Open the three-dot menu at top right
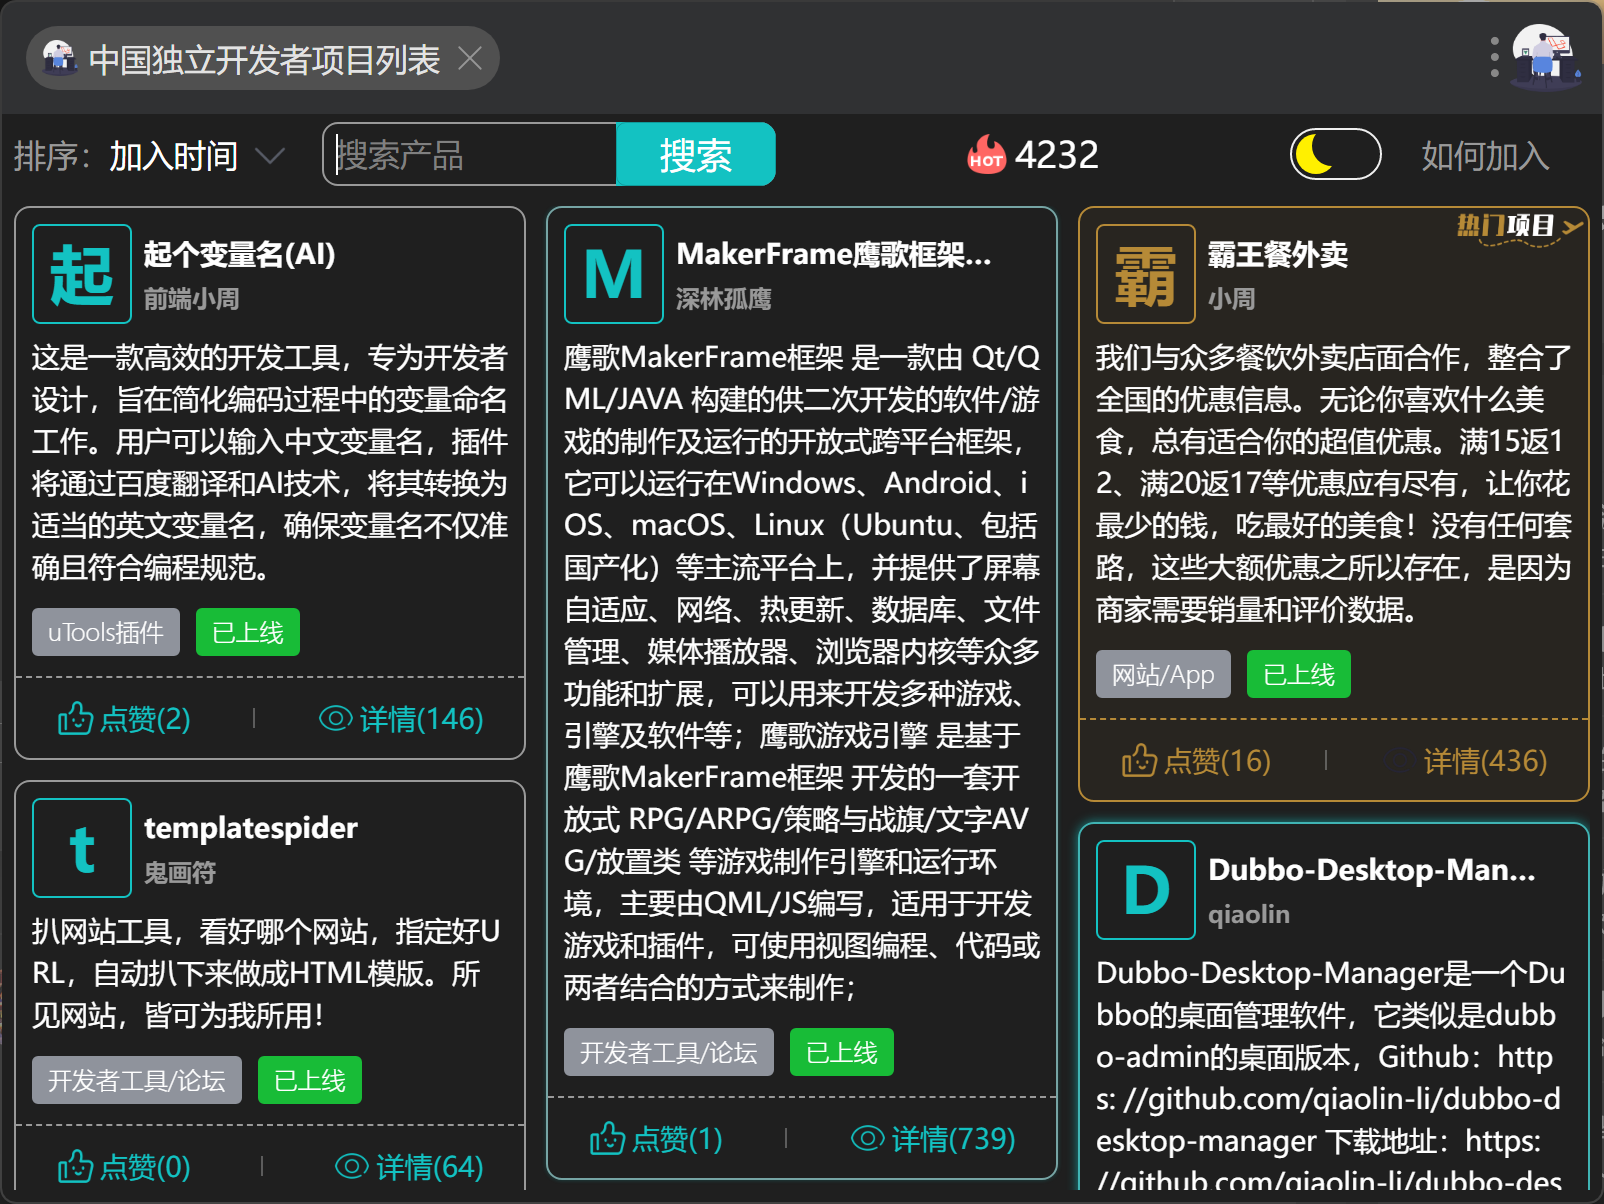Viewport: 1604px width, 1204px height. tap(1494, 57)
